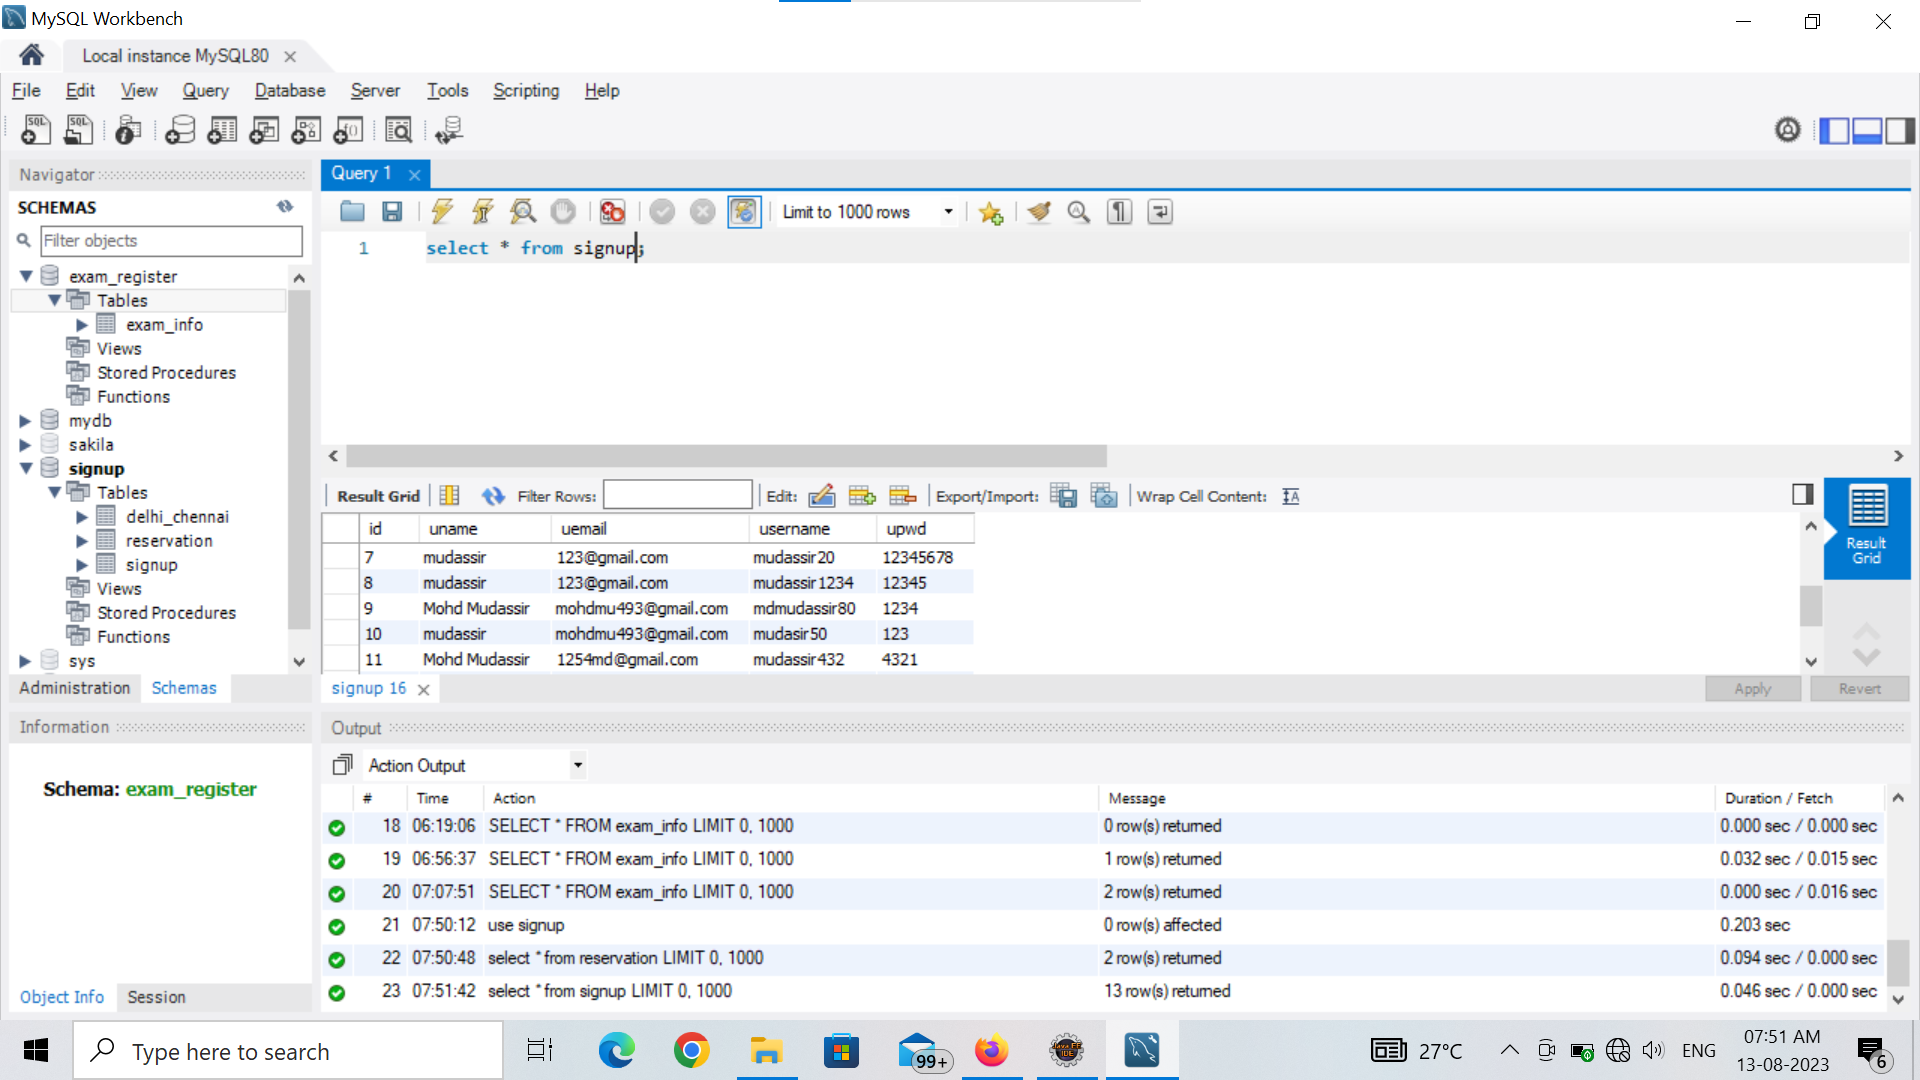
Task: Open the Action Output dropdown
Action: click(x=578, y=765)
